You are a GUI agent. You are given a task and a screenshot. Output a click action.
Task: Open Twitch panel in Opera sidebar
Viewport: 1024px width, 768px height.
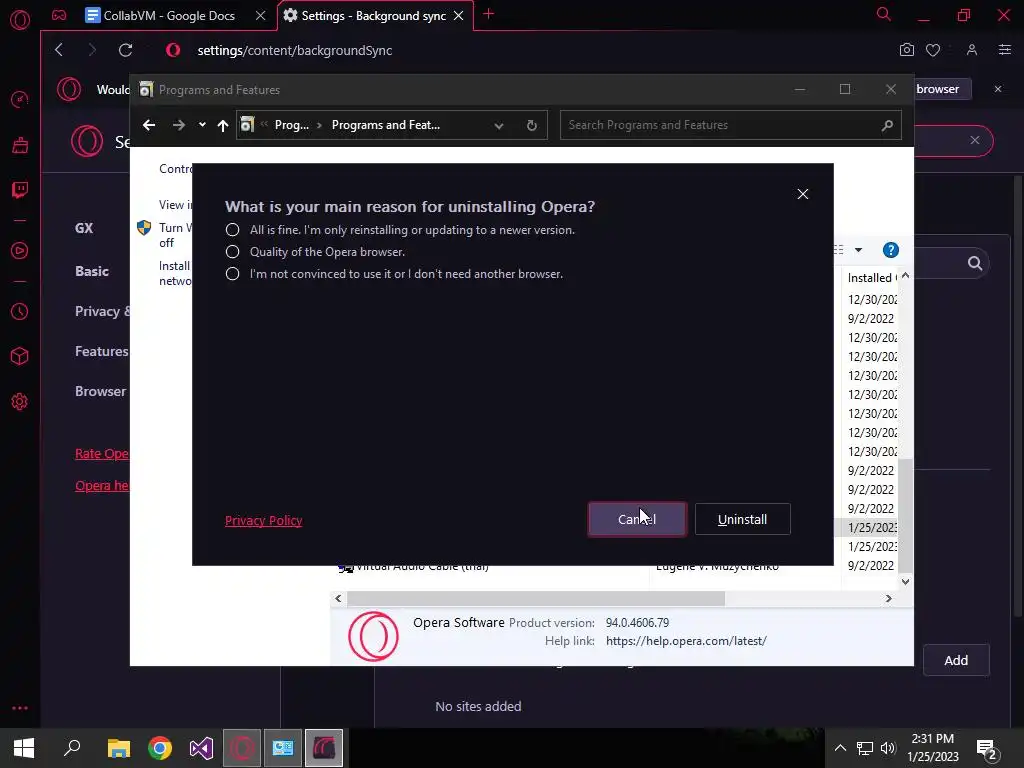(20, 190)
